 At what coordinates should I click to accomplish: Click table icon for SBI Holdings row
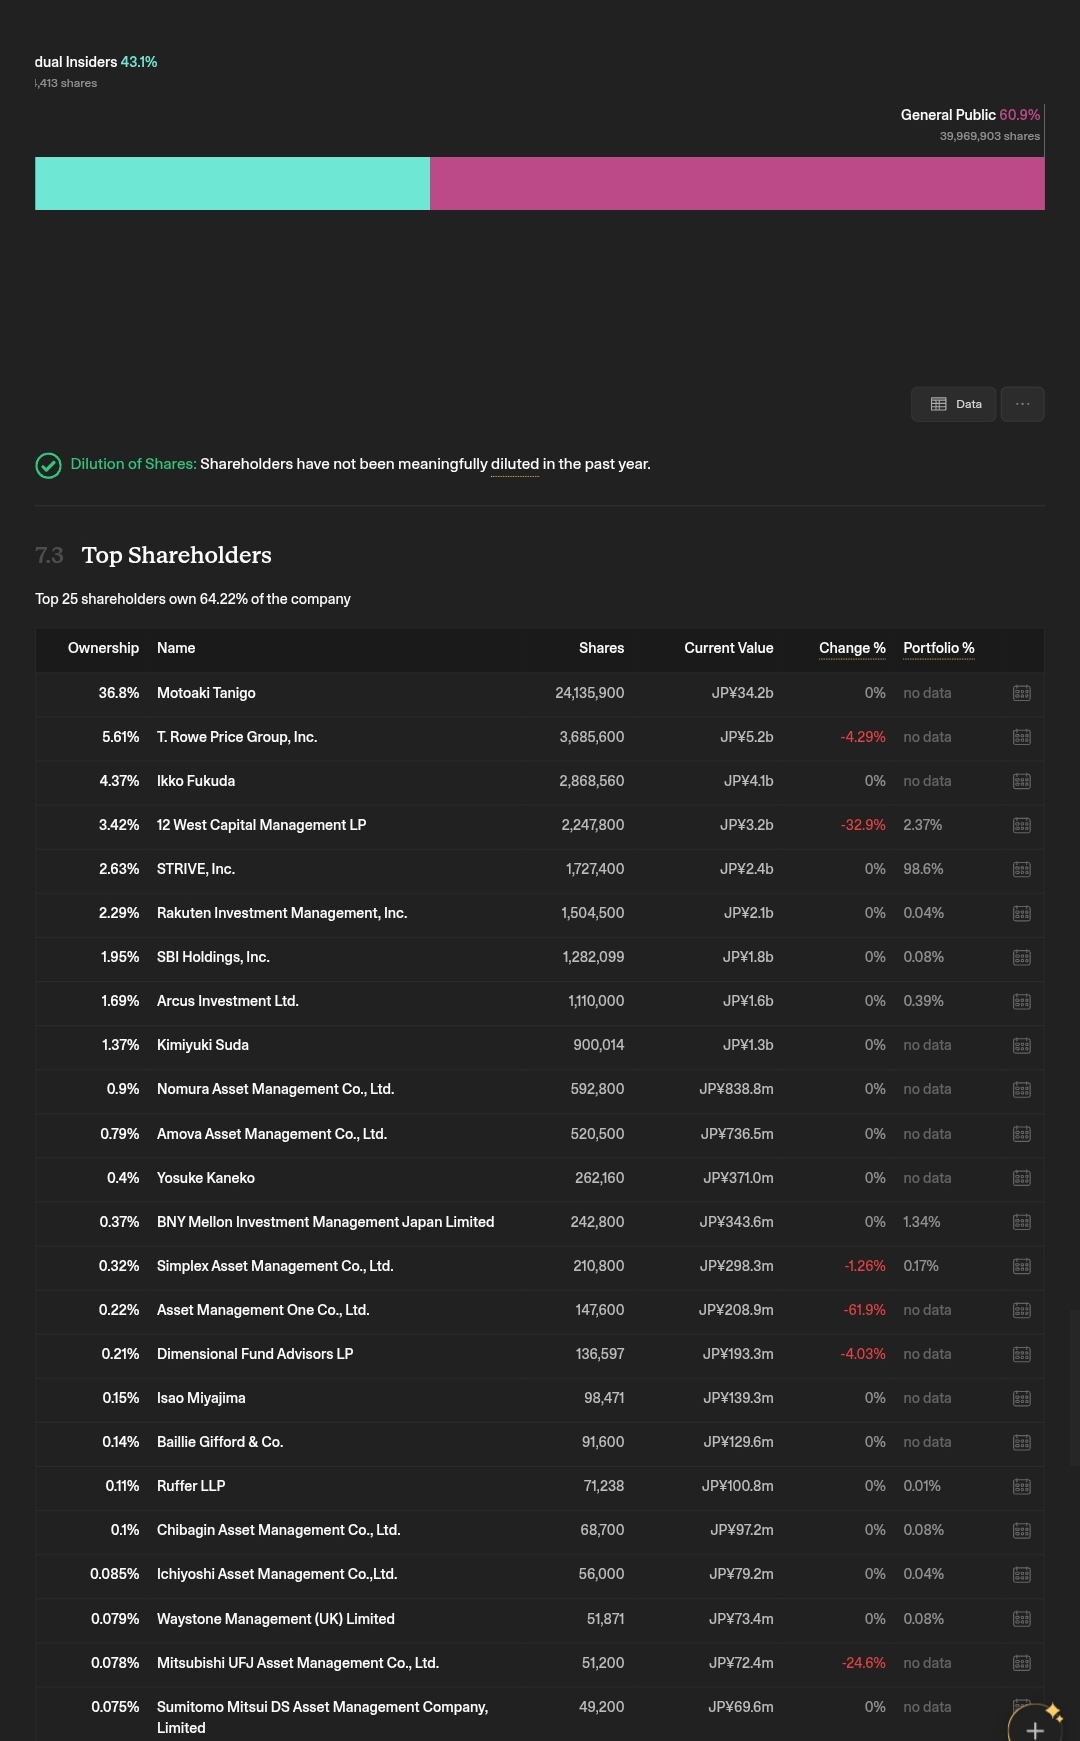point(1021,957)
